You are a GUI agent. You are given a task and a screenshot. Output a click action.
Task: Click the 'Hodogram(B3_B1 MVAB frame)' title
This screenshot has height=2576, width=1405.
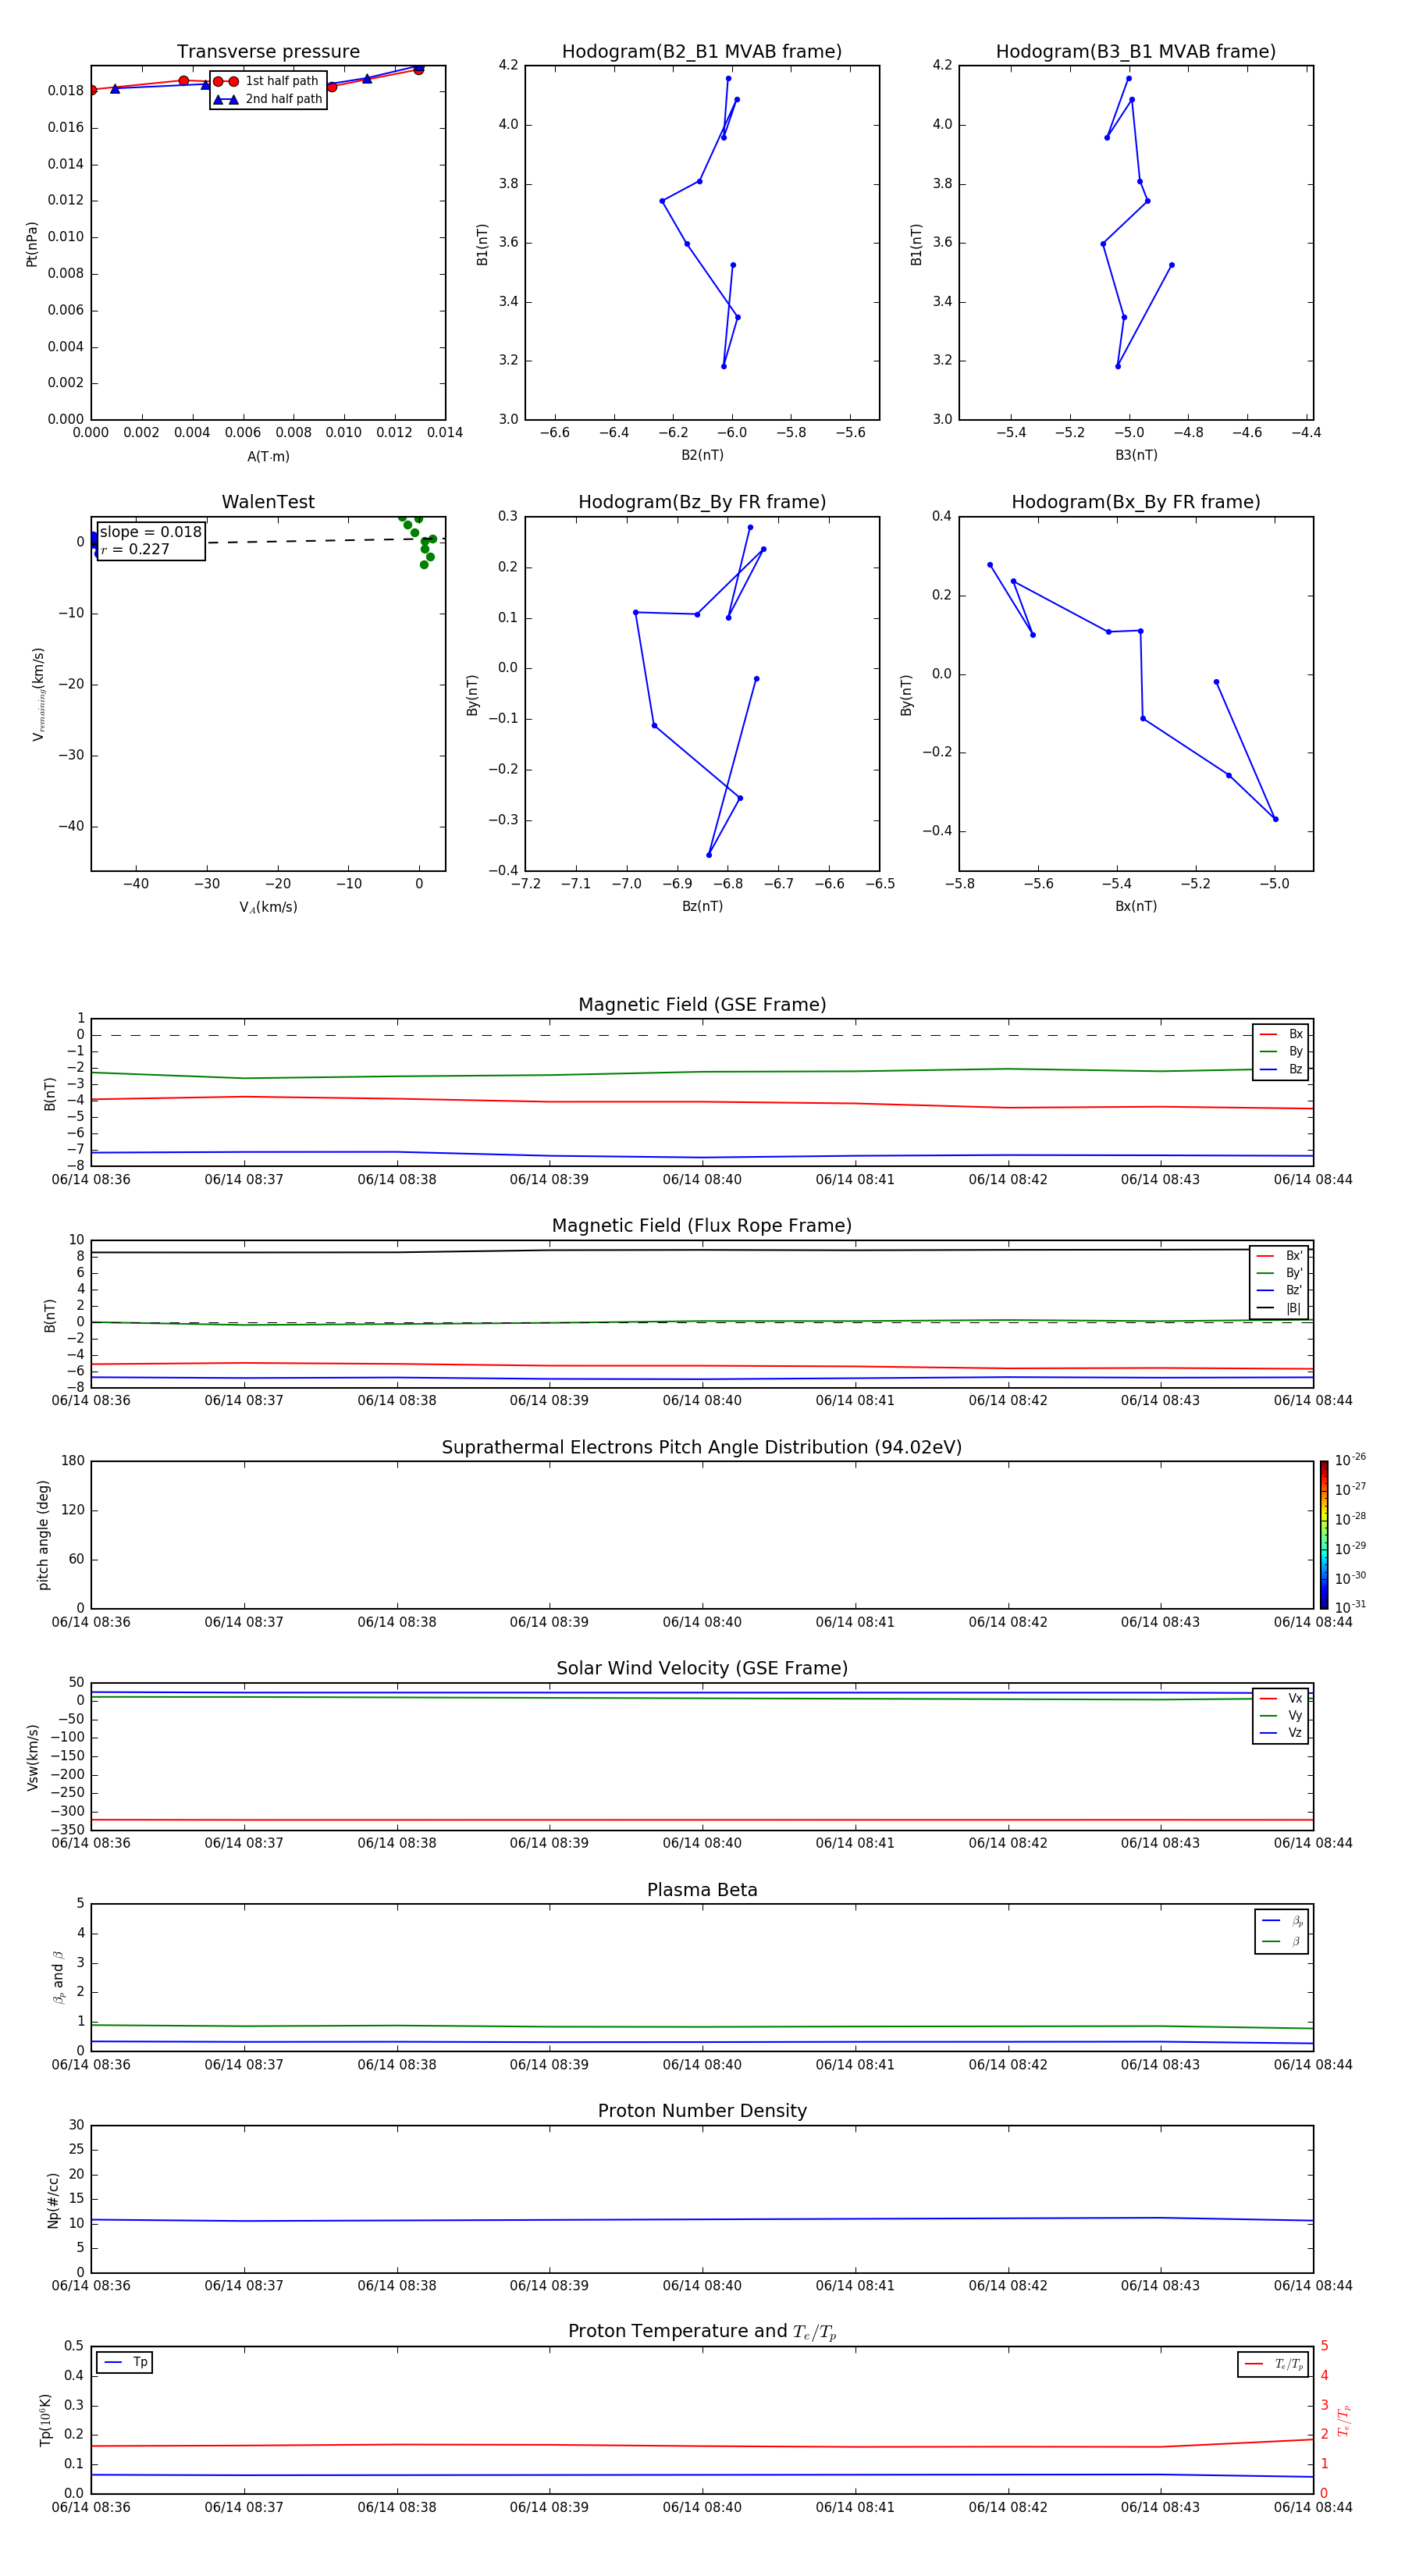[x=1136, y=52]
